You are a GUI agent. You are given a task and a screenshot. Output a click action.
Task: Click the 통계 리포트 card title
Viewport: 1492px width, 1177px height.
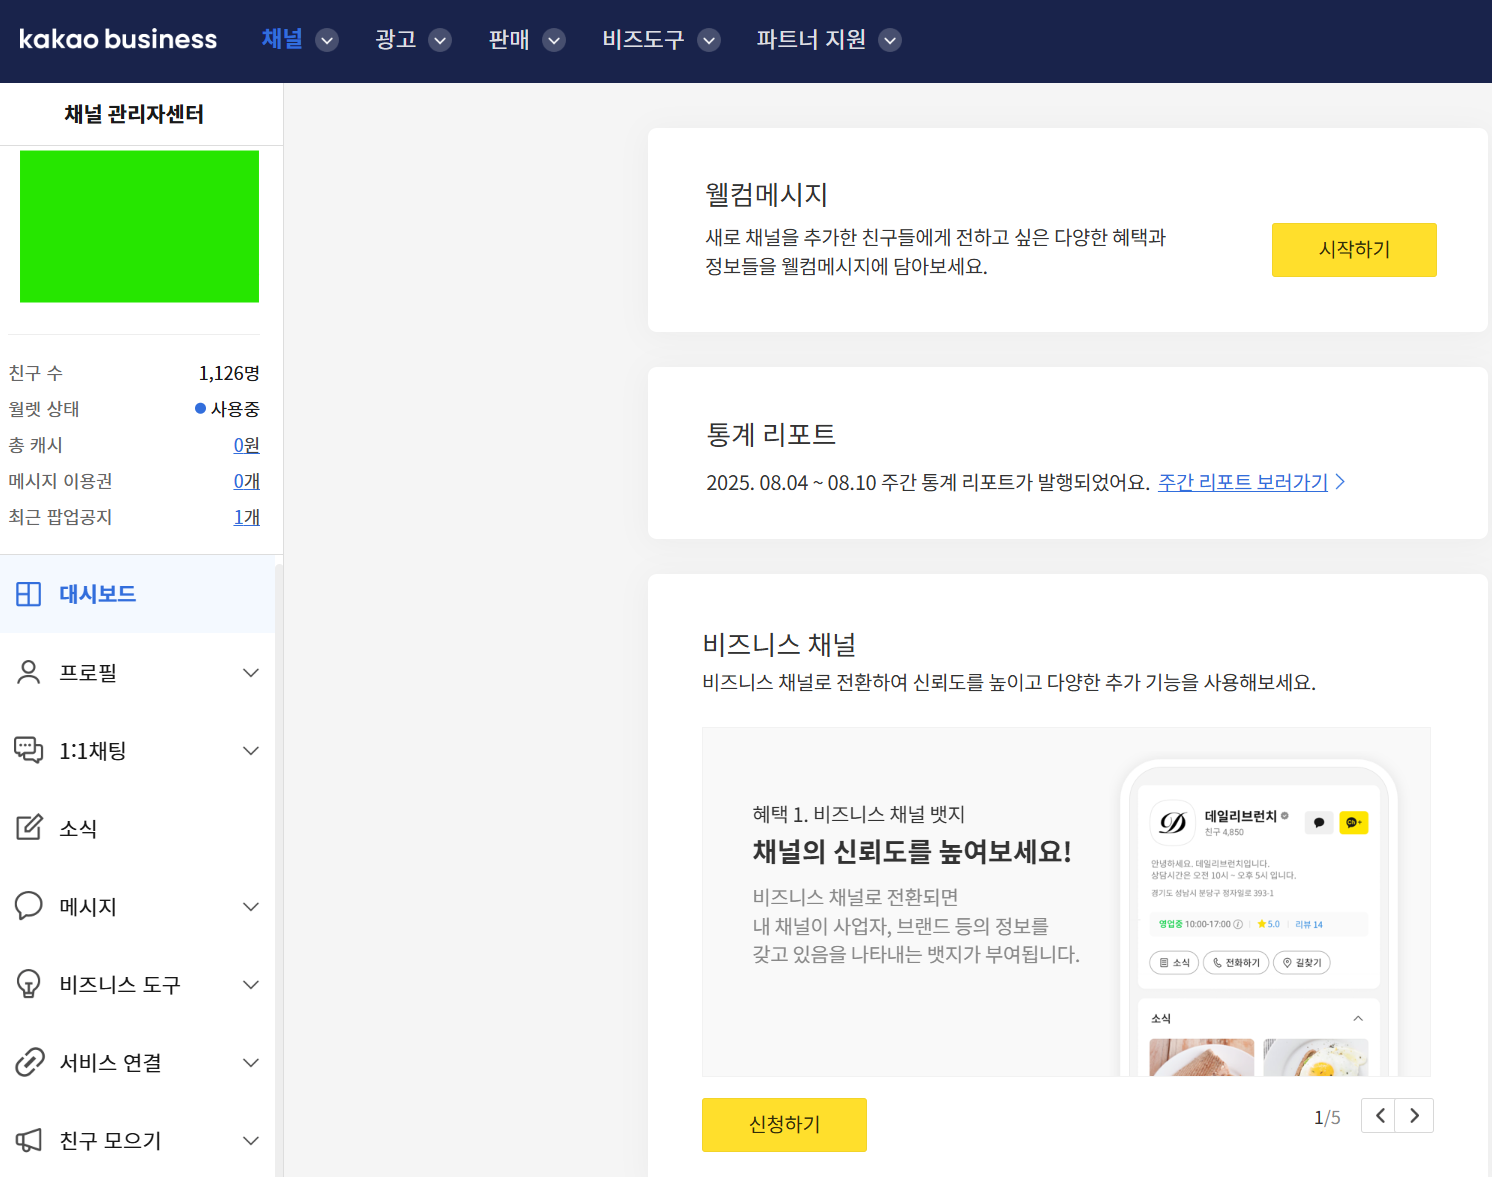[x=771, y=434]
